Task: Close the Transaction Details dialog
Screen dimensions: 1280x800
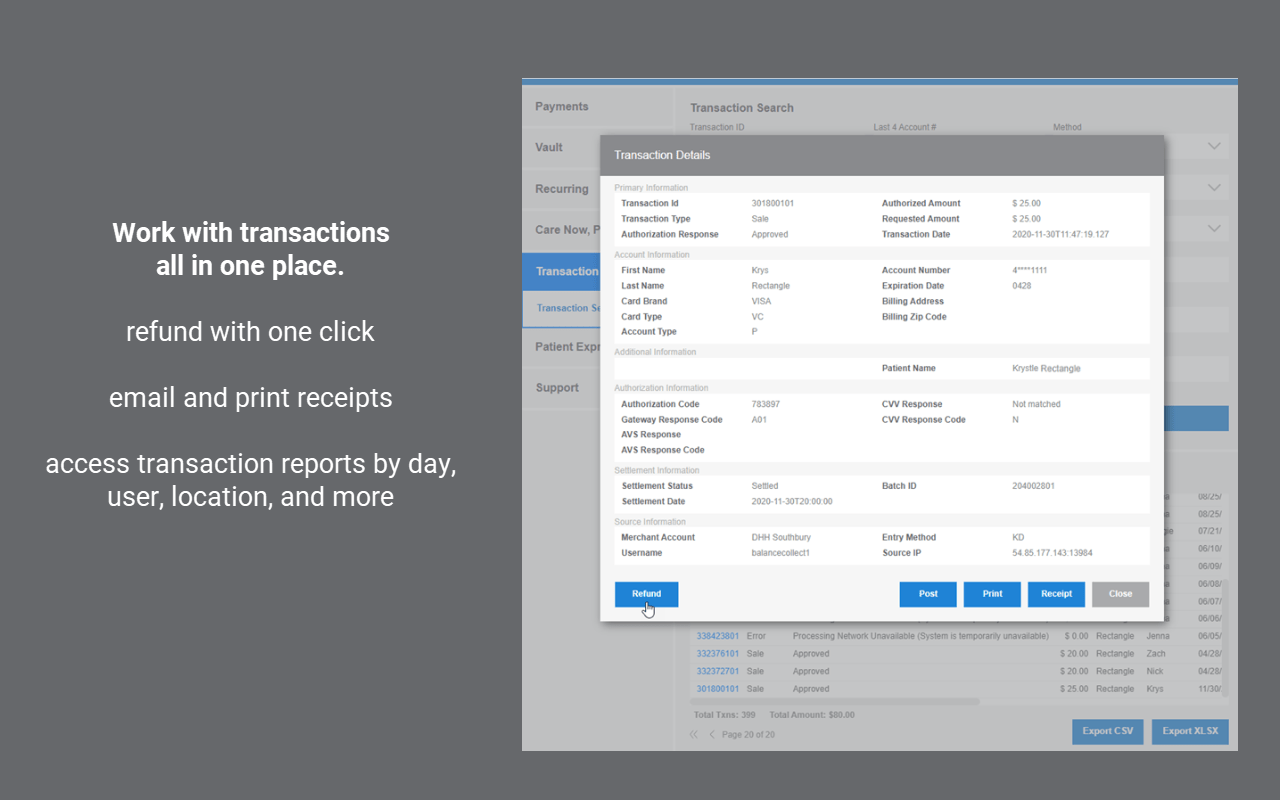Action: coord(1120,594)
